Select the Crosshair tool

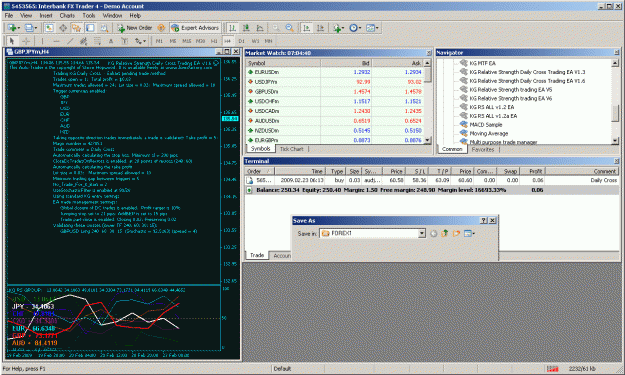coord(26,41)
